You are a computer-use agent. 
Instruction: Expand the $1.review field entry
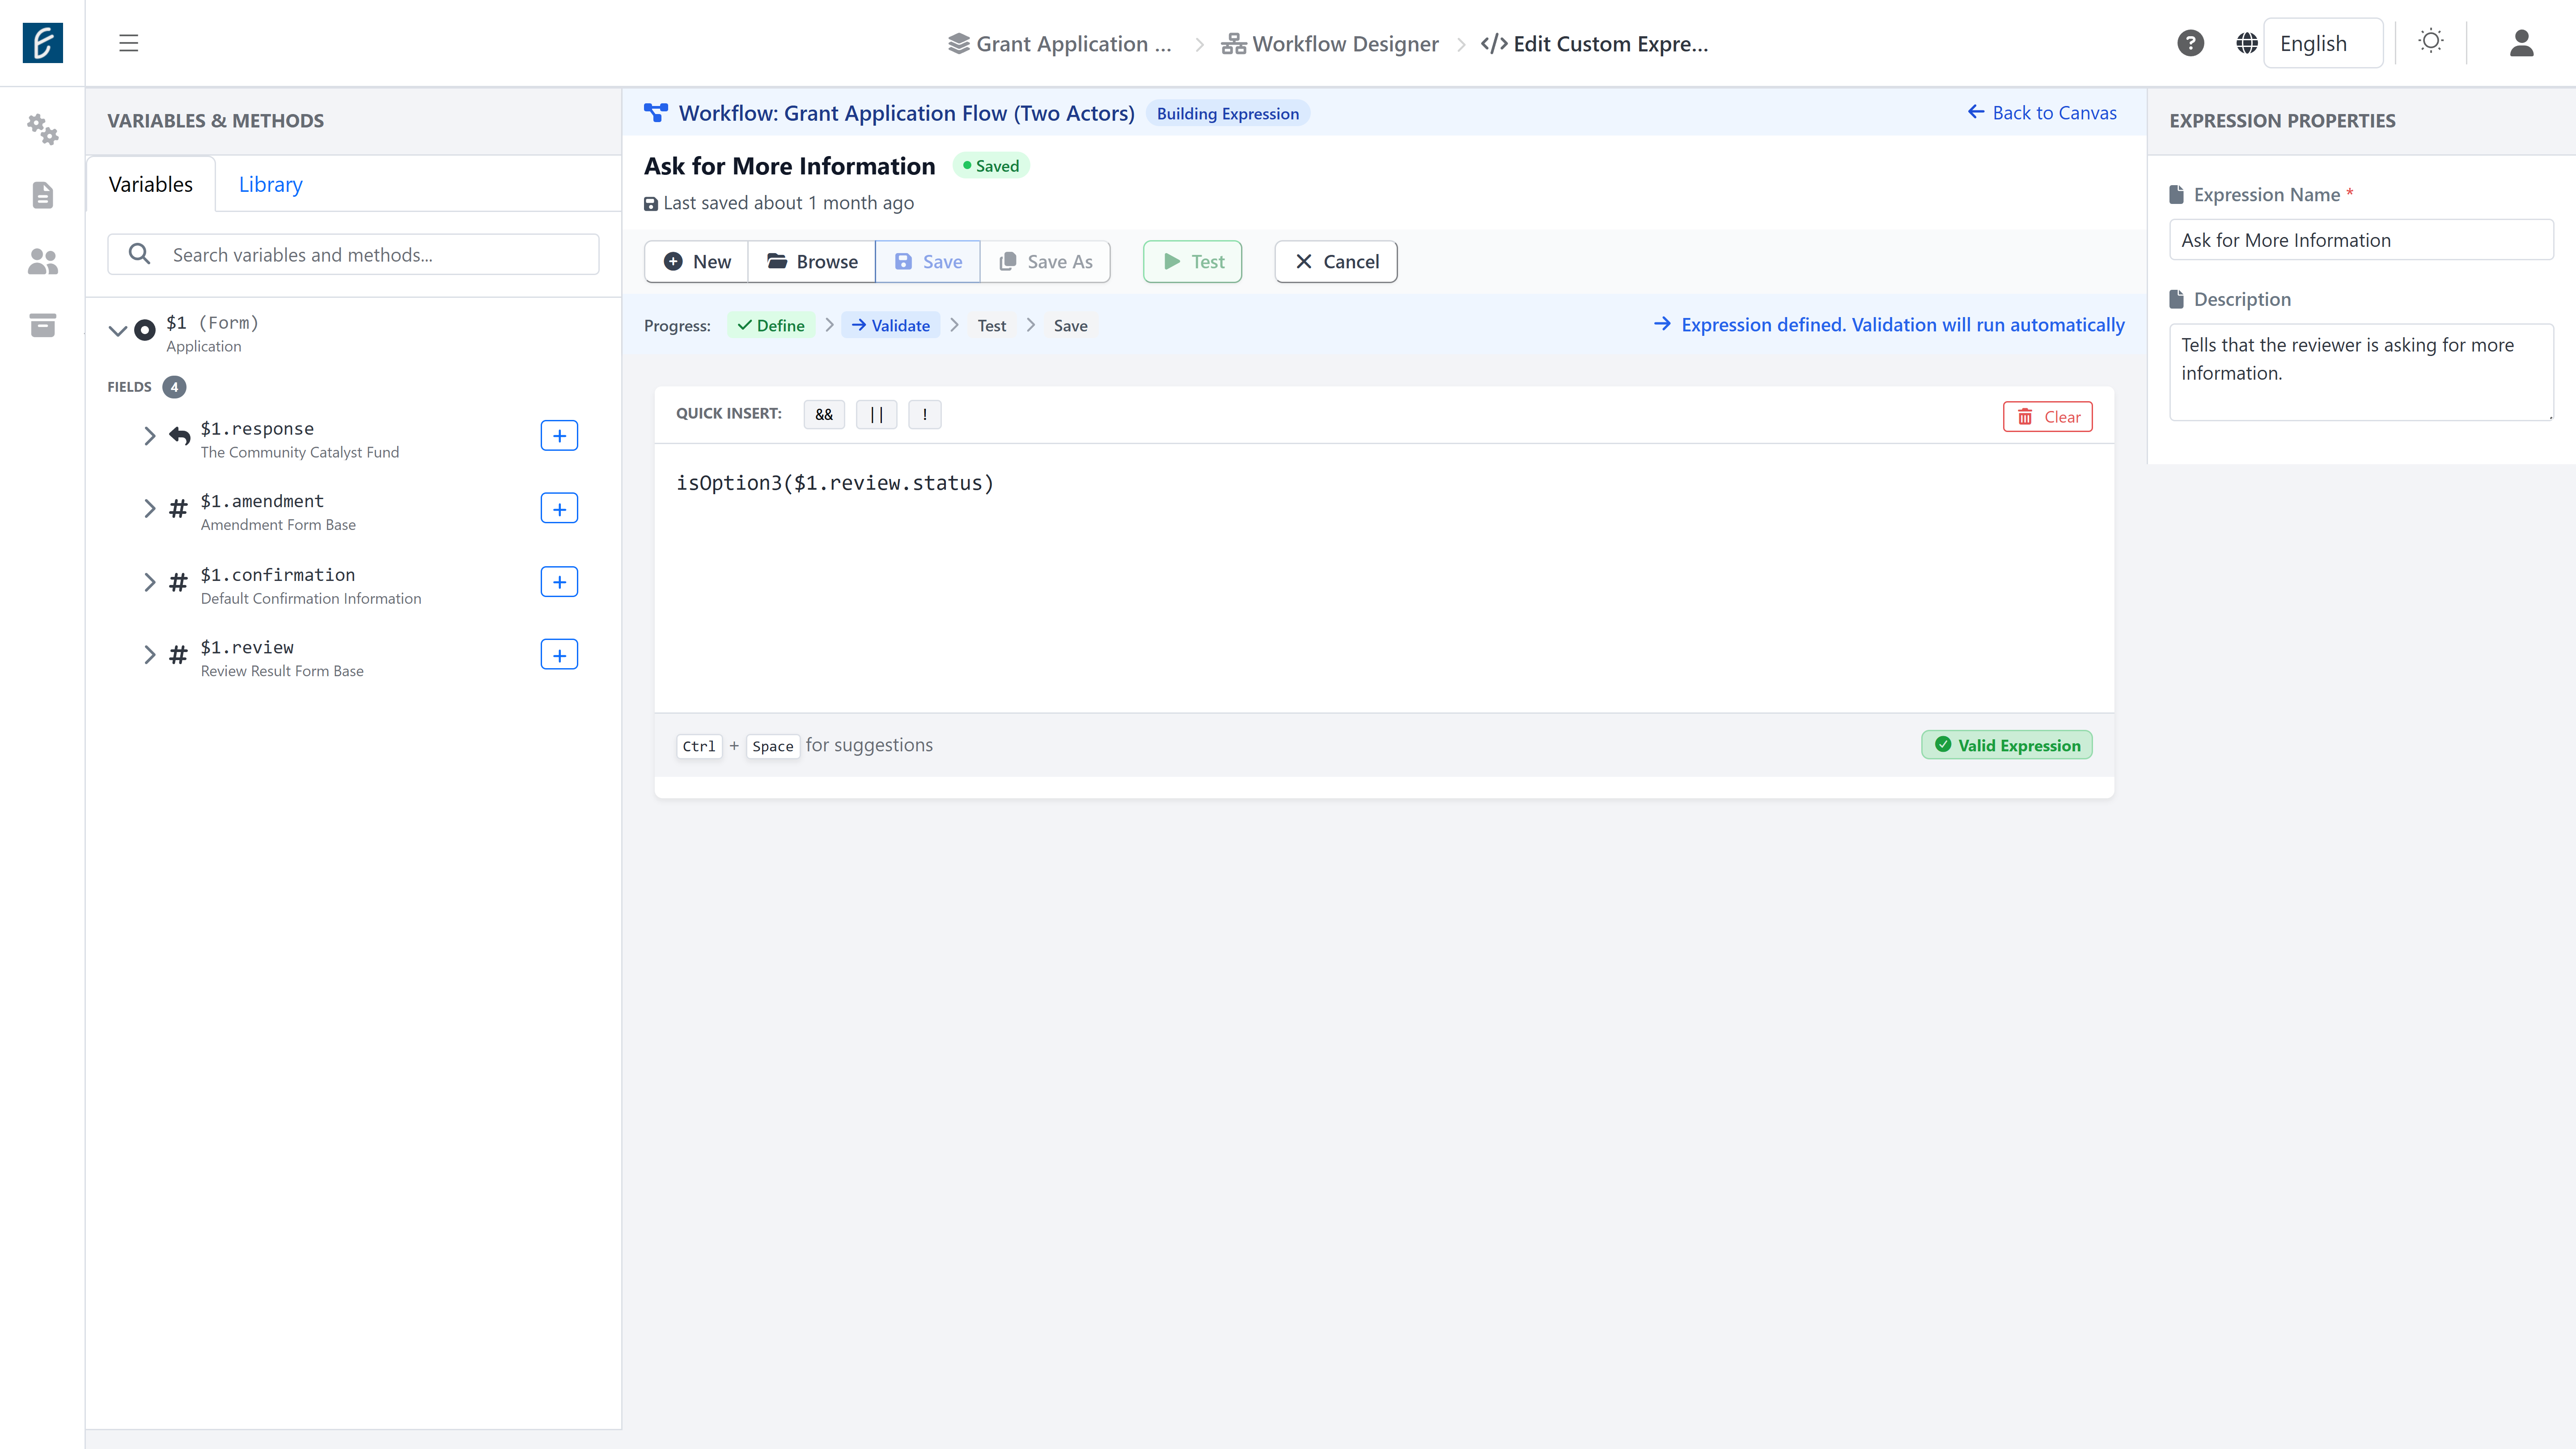coord(150,655)
